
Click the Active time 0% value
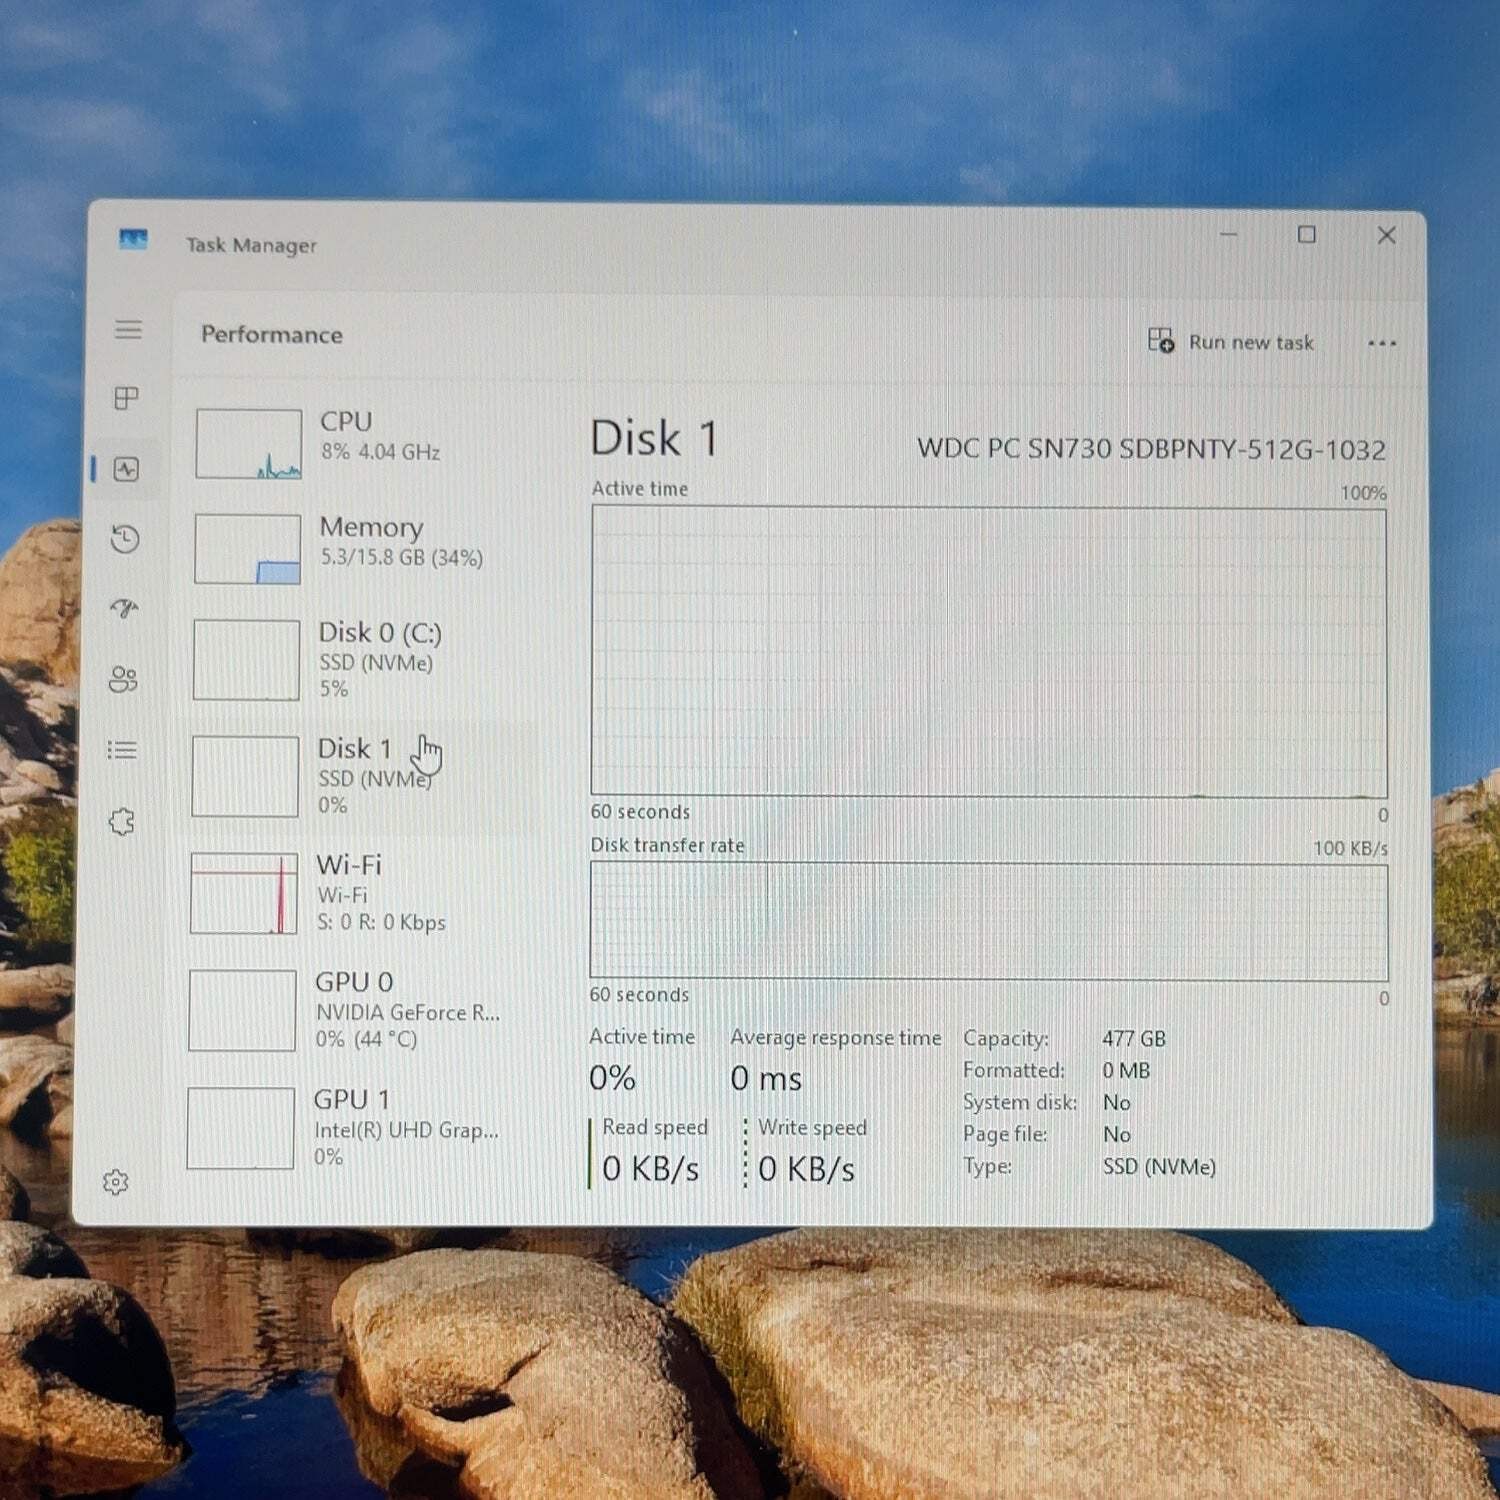(x=612, y=1078)
